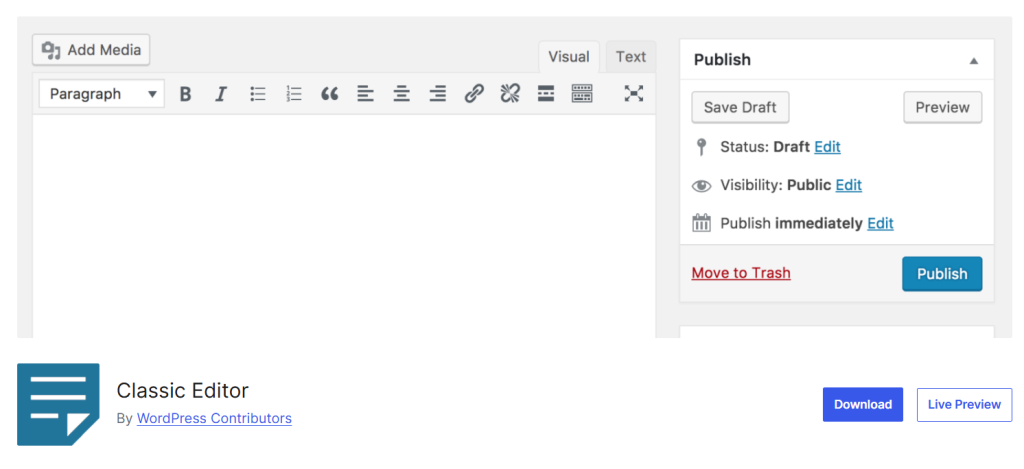
Task: Align text center
Action: click(x=401, y=94)
